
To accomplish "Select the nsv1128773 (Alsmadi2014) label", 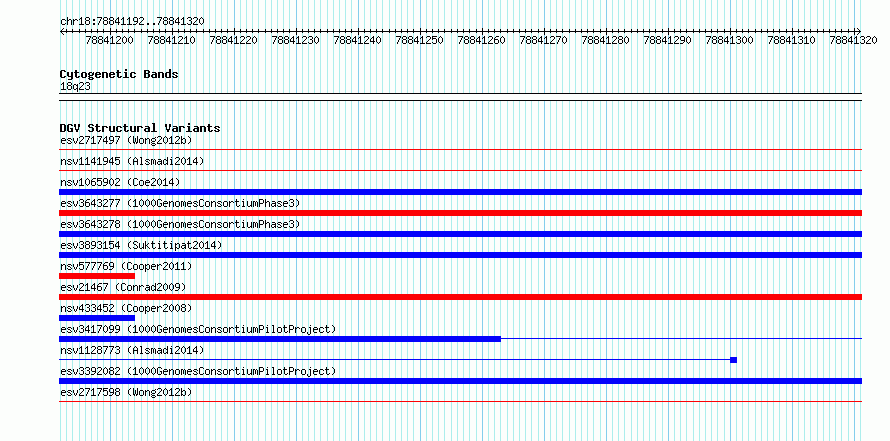I will click(x=132, y=350).
